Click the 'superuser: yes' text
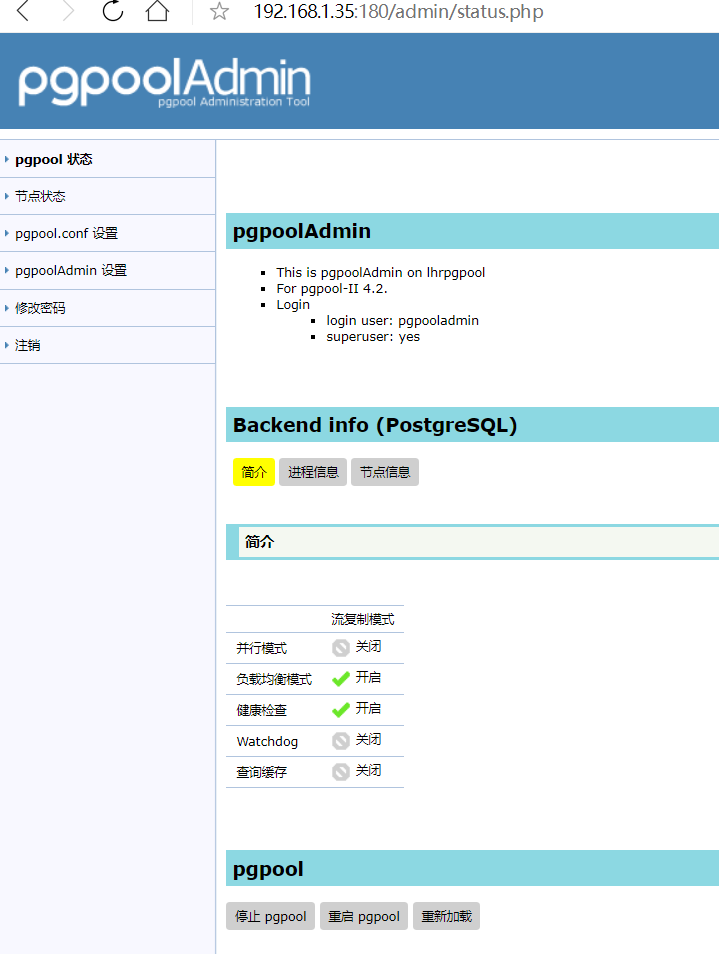 click(373, 336)
